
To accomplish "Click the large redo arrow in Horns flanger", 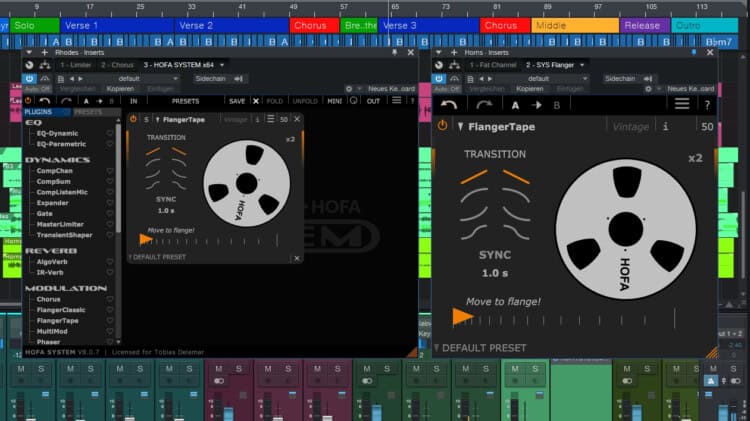I will [484, 104].
